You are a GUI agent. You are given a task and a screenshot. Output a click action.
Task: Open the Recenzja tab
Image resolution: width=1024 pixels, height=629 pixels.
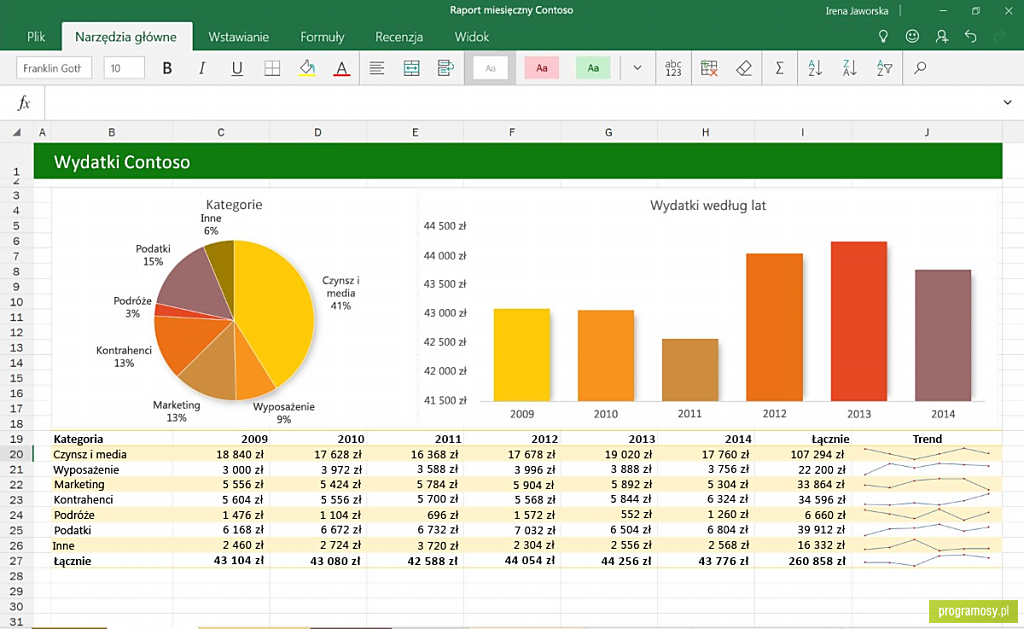[x=399, y=37]
